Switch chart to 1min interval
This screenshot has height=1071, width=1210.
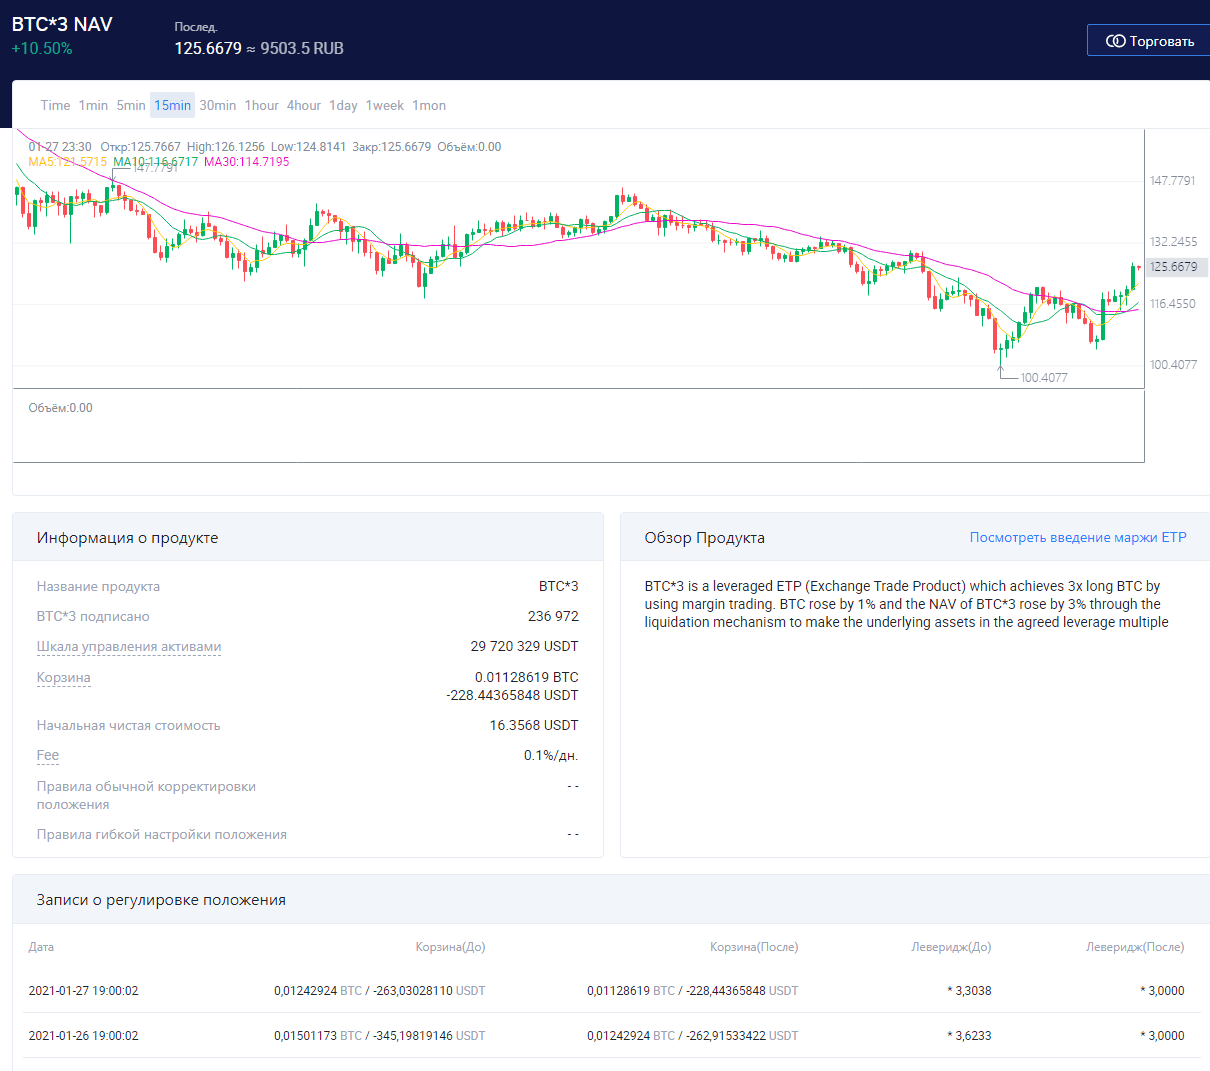93,106
